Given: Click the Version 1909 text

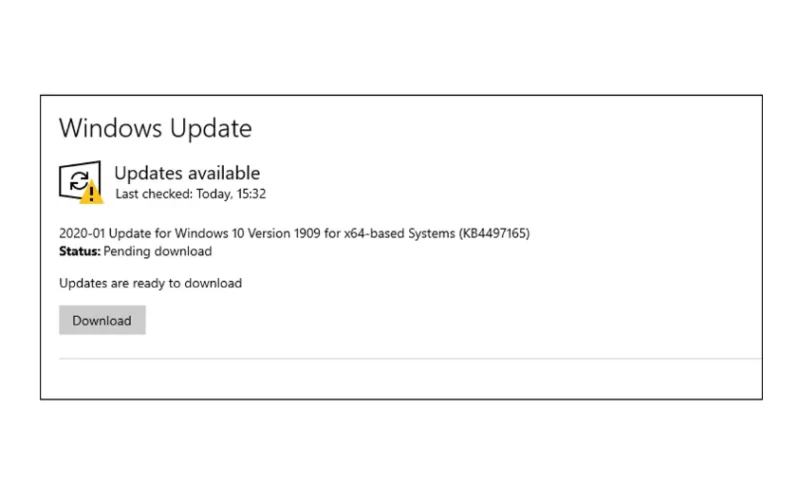Looking at the screenshot, I should coord(284,233).
